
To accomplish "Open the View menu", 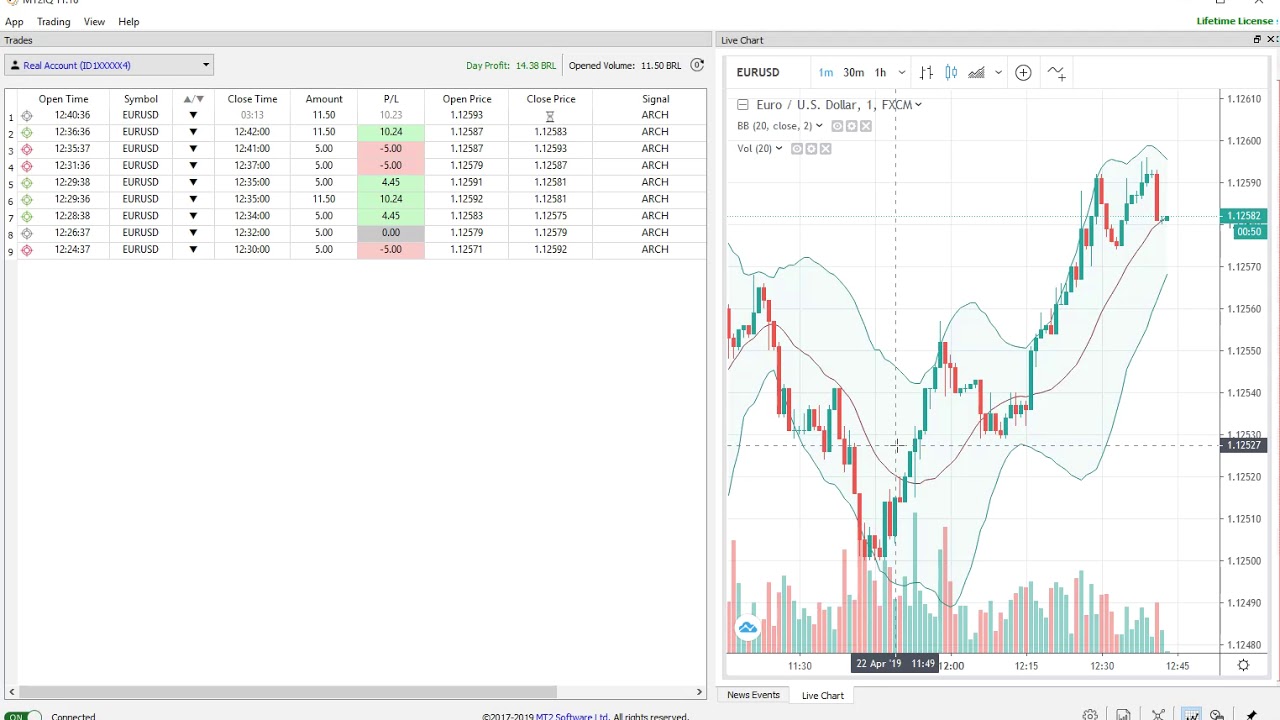I will pyautogui.click(x=94, y=21).
